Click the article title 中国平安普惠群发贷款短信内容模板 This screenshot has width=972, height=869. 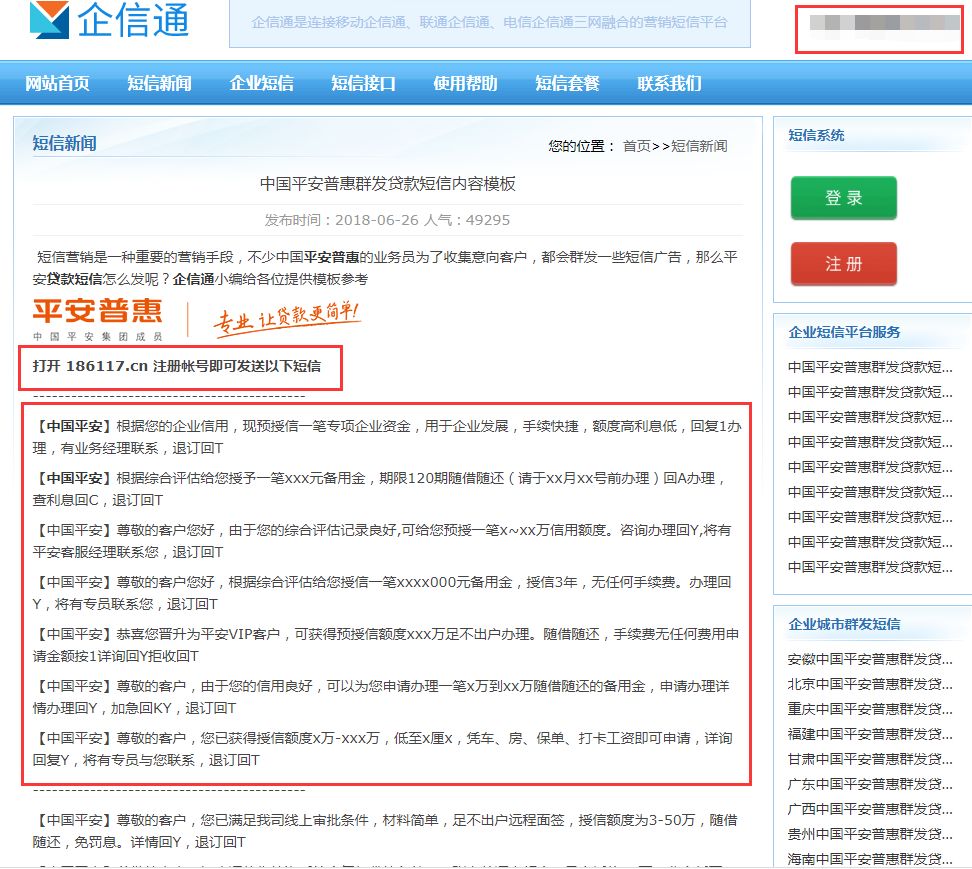[387, 184]
